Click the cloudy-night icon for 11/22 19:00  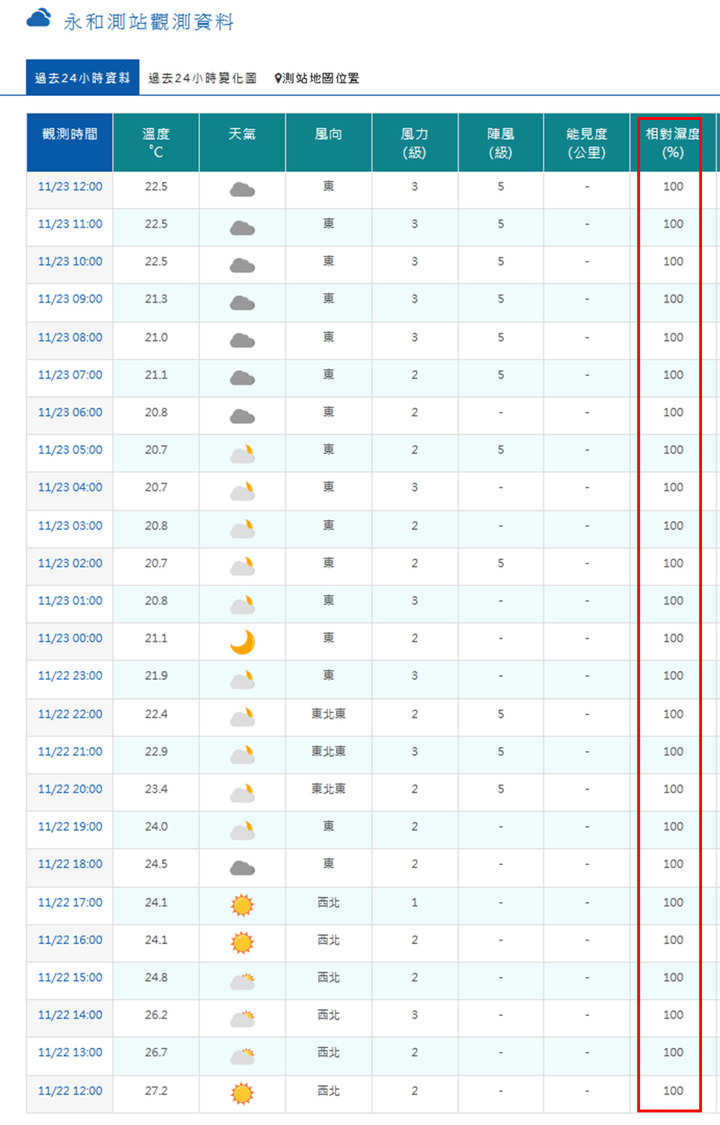tap(242, 830)
